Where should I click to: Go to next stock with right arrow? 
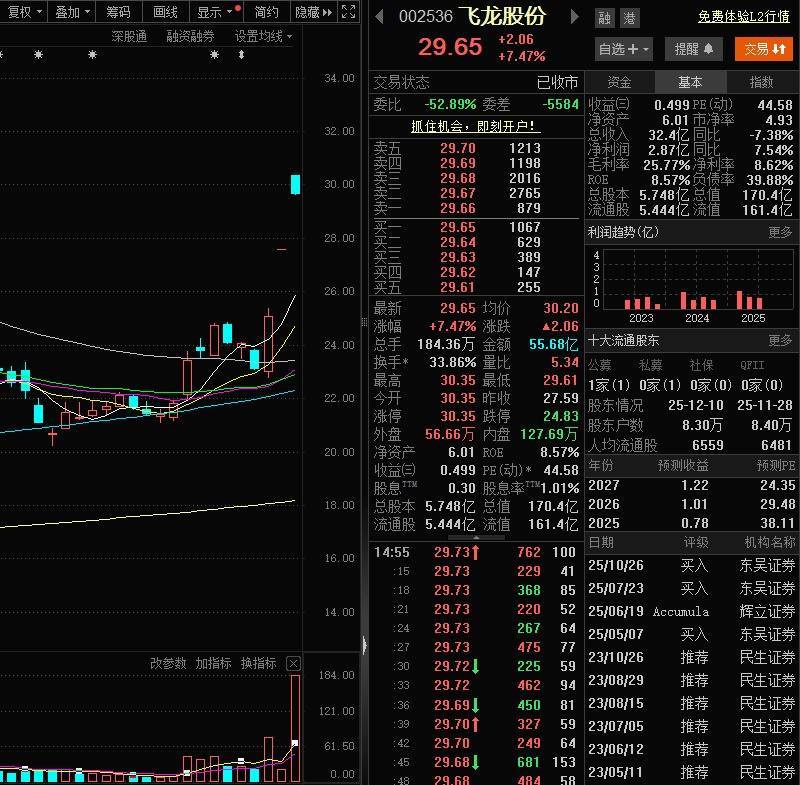[574, 17]
